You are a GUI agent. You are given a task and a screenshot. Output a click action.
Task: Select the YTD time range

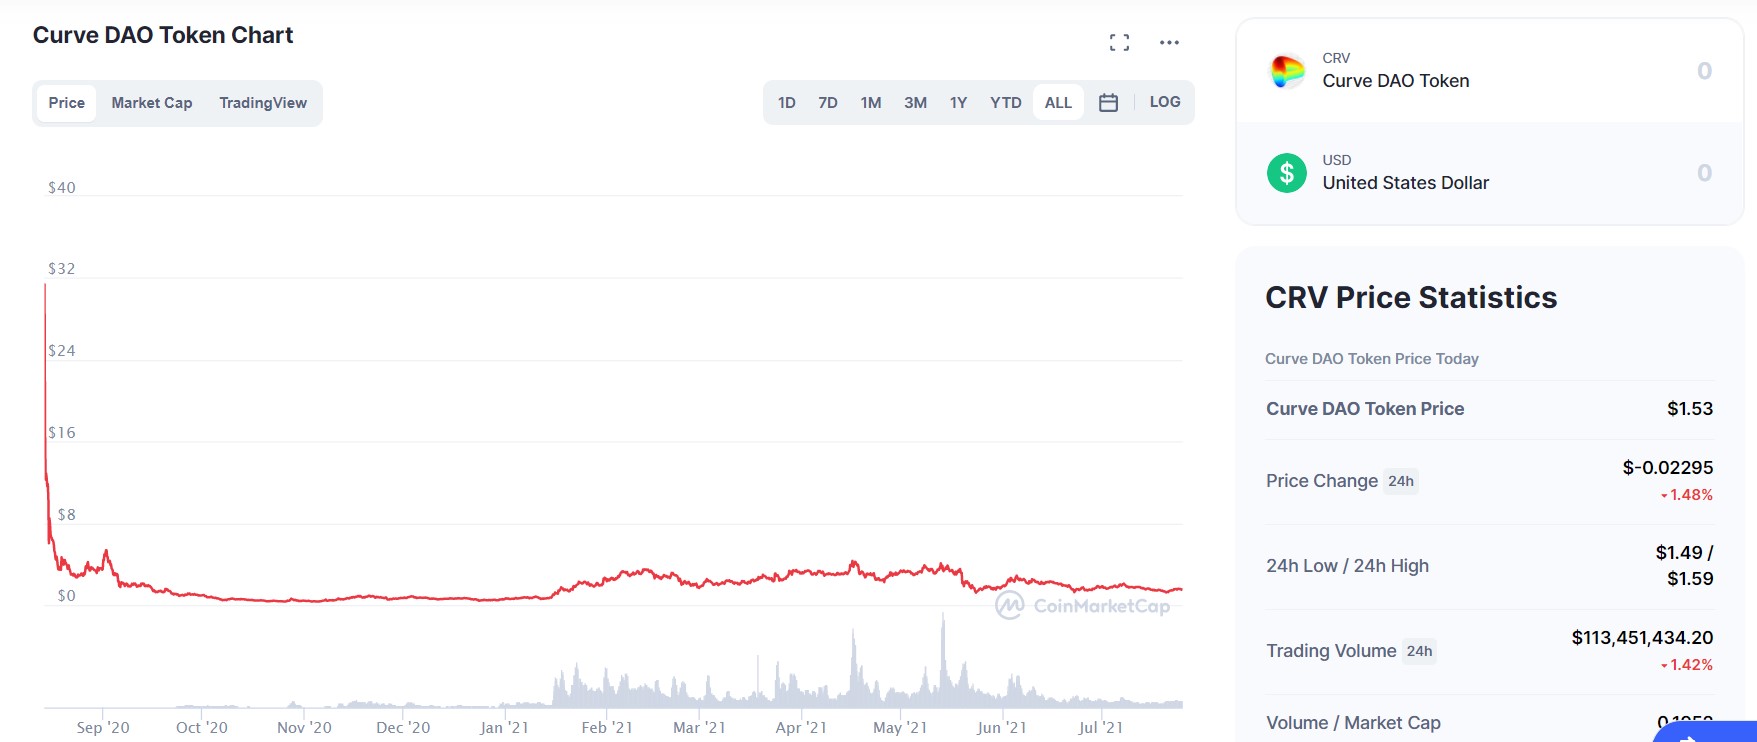pos(1005,101)
